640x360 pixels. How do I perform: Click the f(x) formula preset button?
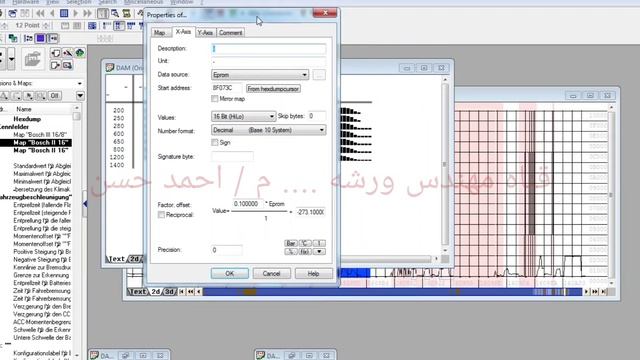[x=305, y=251]
